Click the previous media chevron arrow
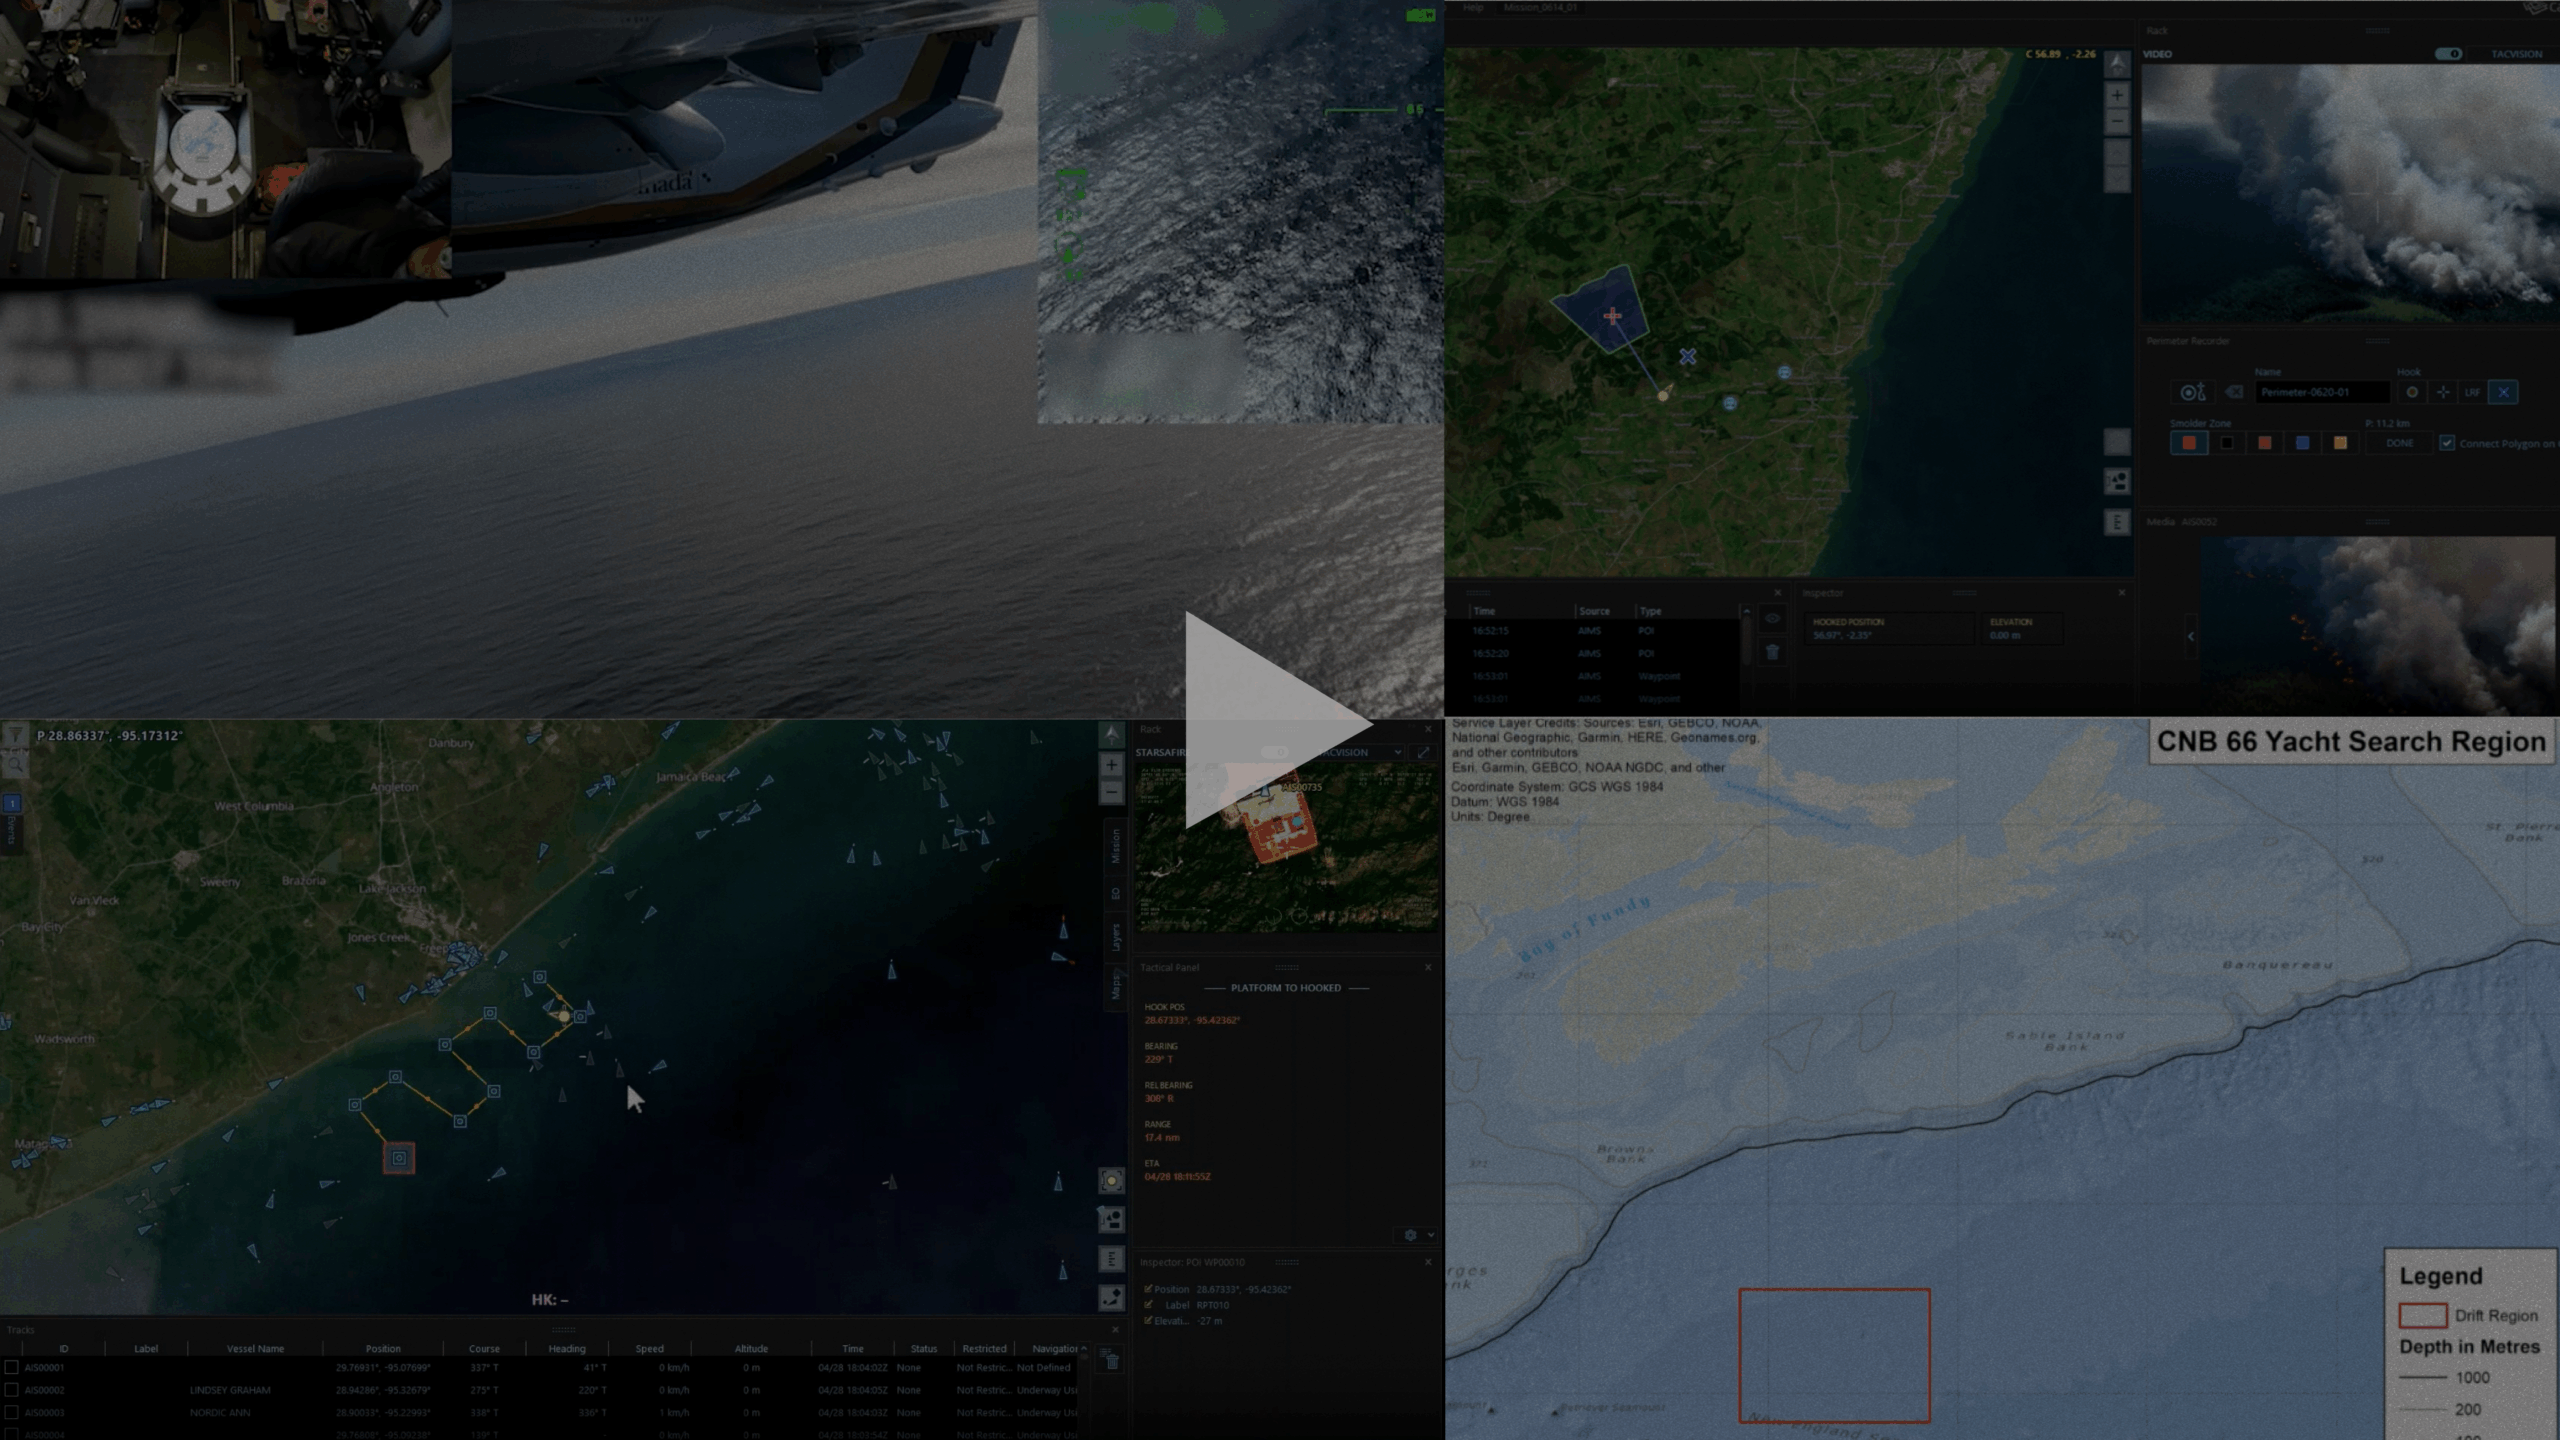Viewport: 2560px width, 1440px height. [2191, 636]
